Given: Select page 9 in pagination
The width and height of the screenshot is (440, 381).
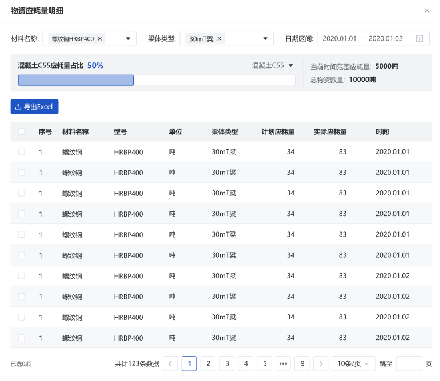Looking at the screenshot, I should coord(302,363).
